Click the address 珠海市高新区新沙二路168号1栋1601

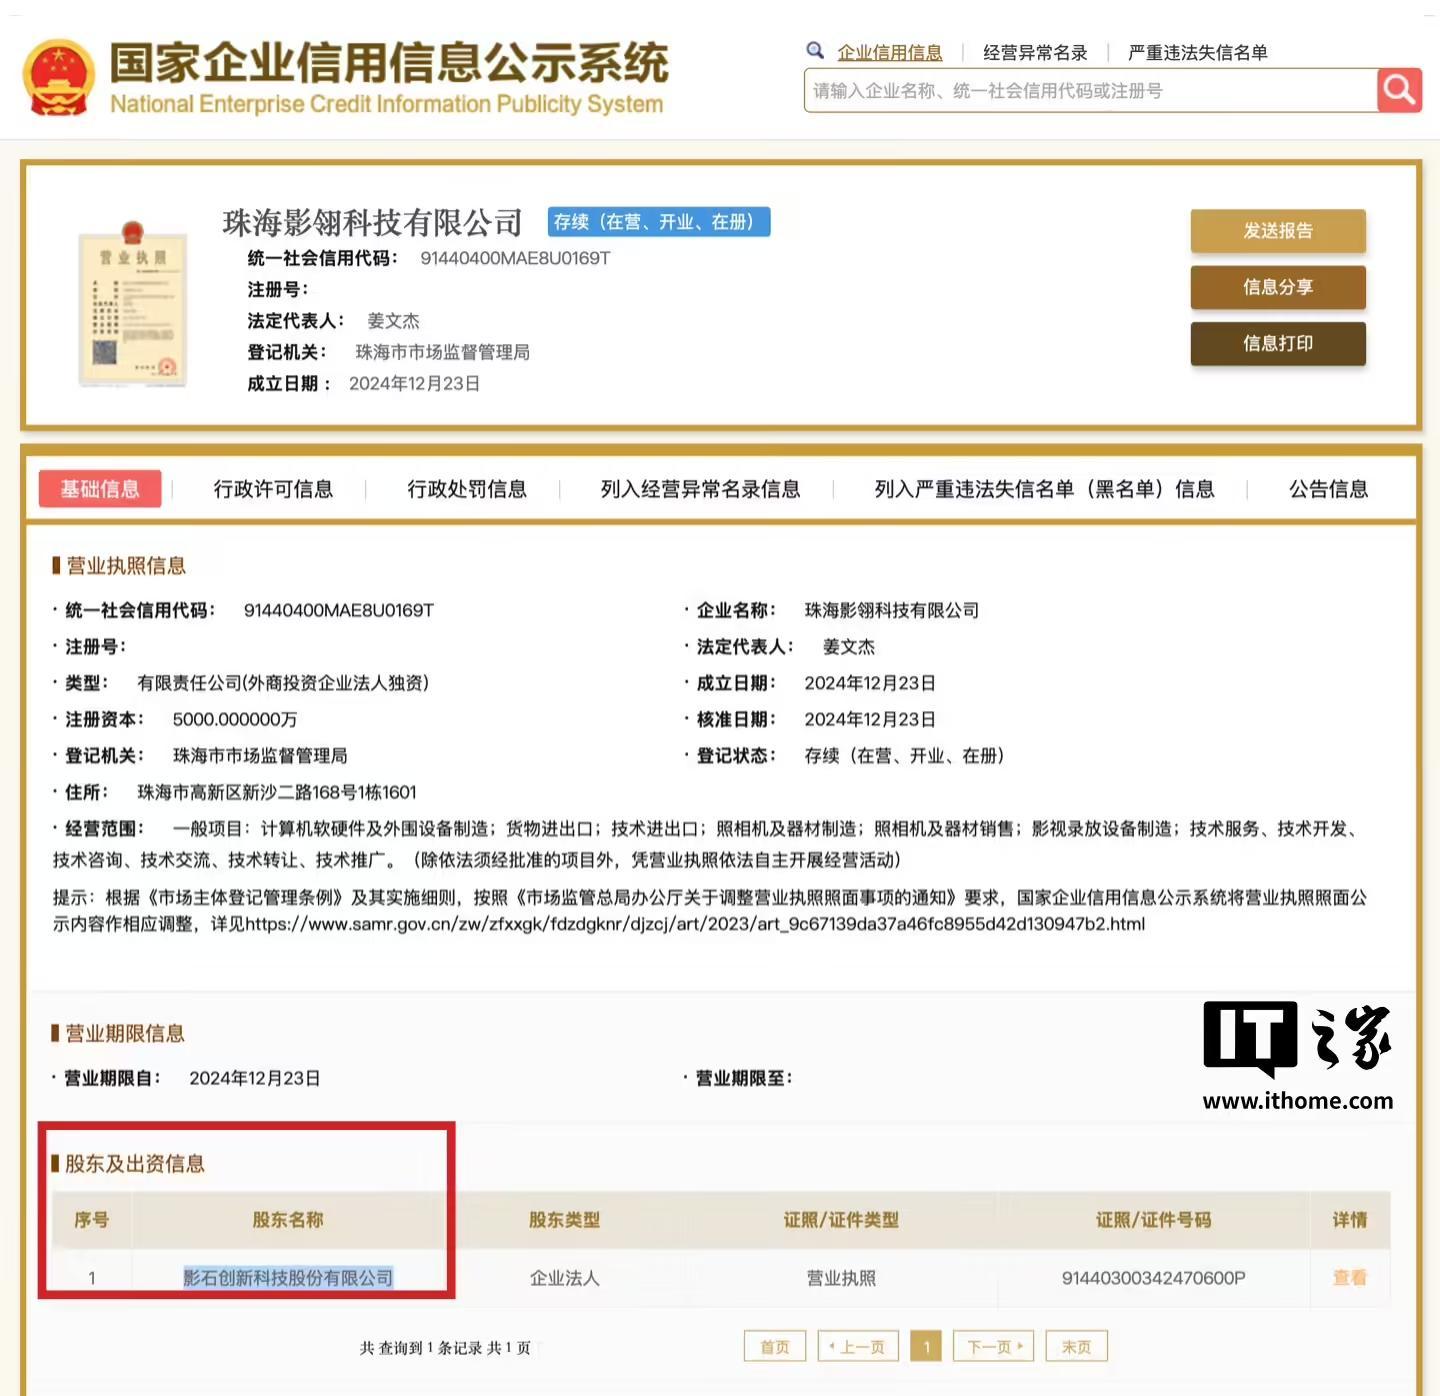[277, 792]
